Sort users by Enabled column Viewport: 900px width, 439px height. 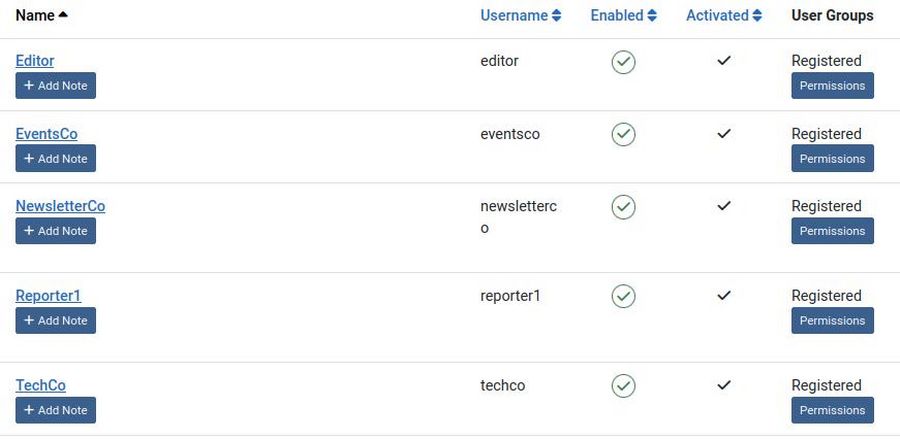coord(623,15)
